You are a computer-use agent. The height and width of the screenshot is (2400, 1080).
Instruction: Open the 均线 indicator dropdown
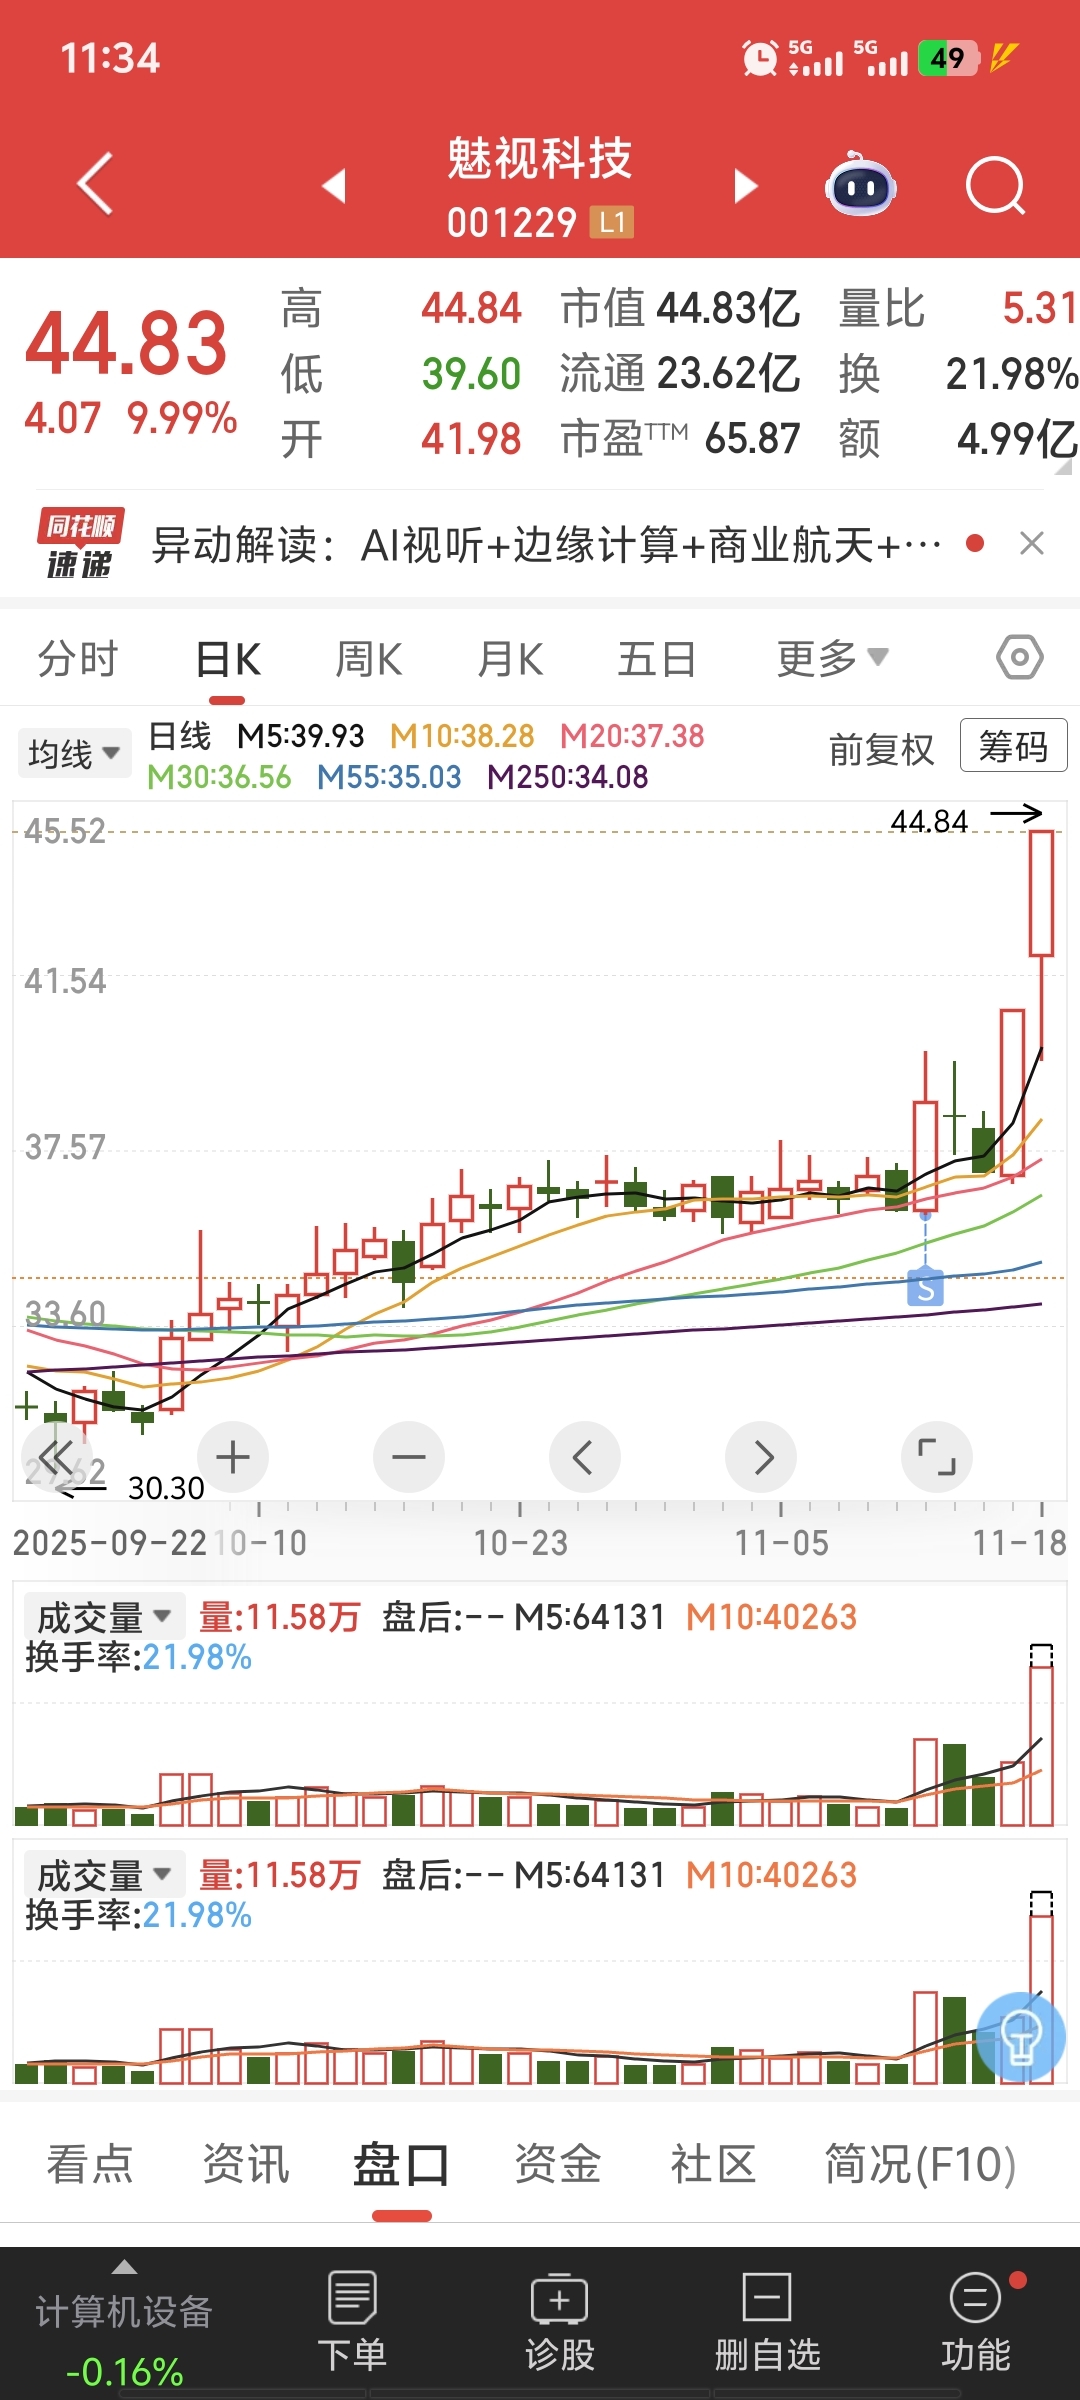tap(74, 753)
